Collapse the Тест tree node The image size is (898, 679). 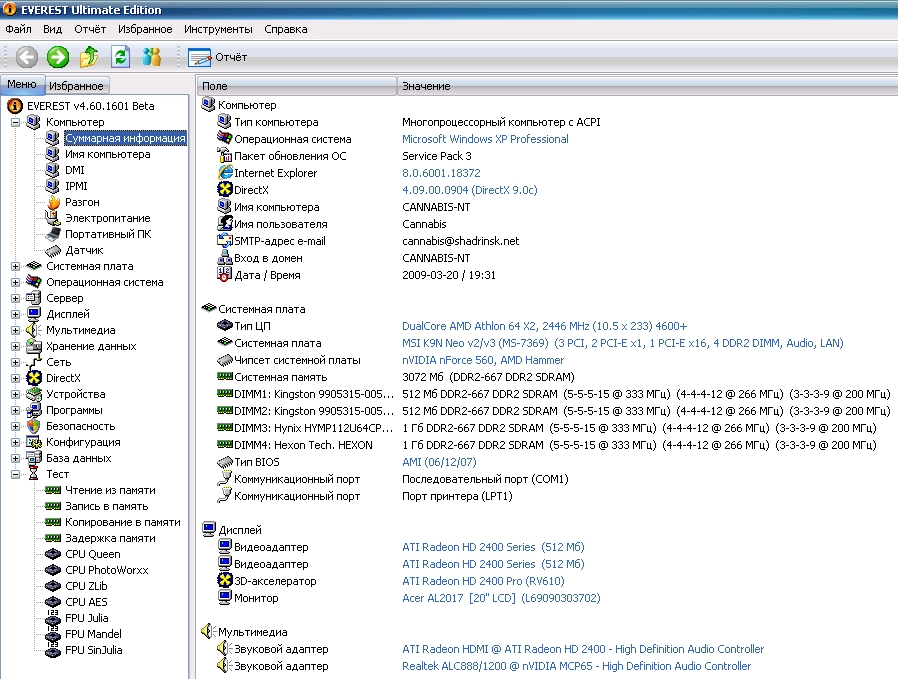tap(16, 474)
